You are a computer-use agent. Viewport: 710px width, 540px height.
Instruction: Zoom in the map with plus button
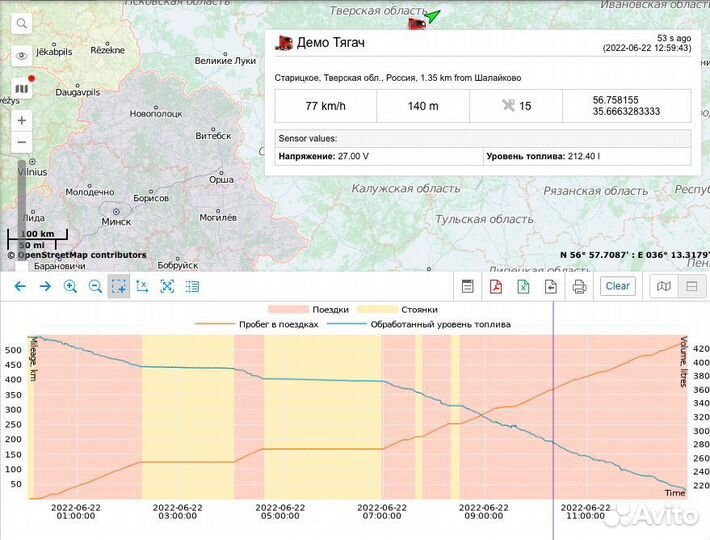coord(22,120)
